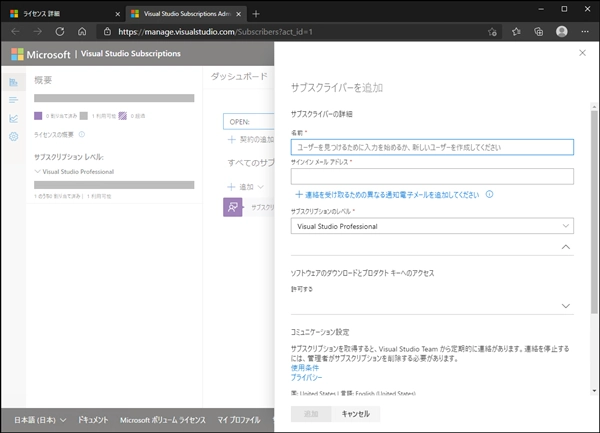Screen dimensions: 600x433
Task: Click the striped 超過 legend swatch
Action: click(122, 116)
